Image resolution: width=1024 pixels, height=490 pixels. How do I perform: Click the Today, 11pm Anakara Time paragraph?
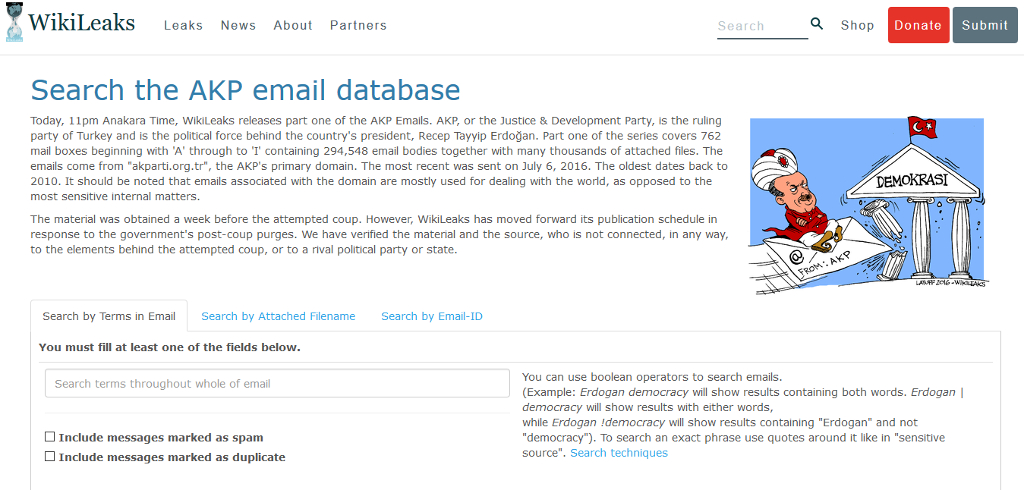pos(379,159)
